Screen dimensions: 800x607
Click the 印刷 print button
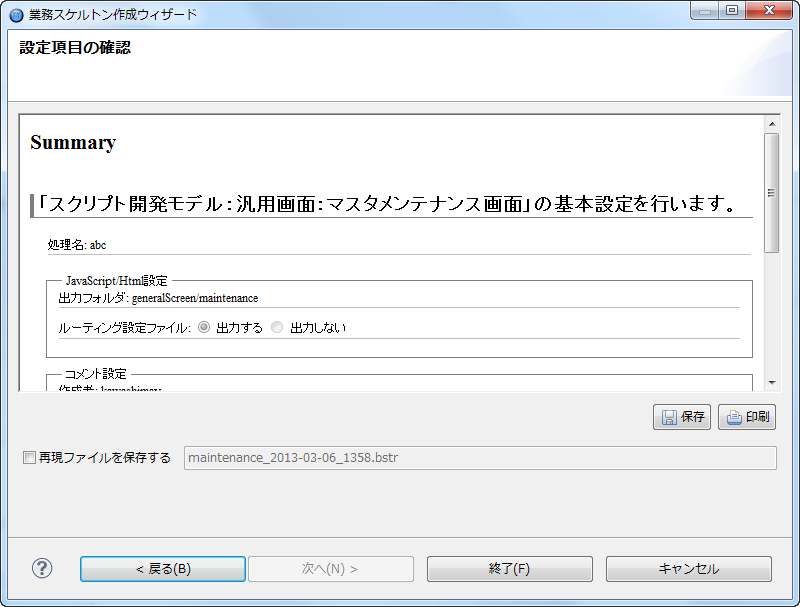tap(747, 417)
